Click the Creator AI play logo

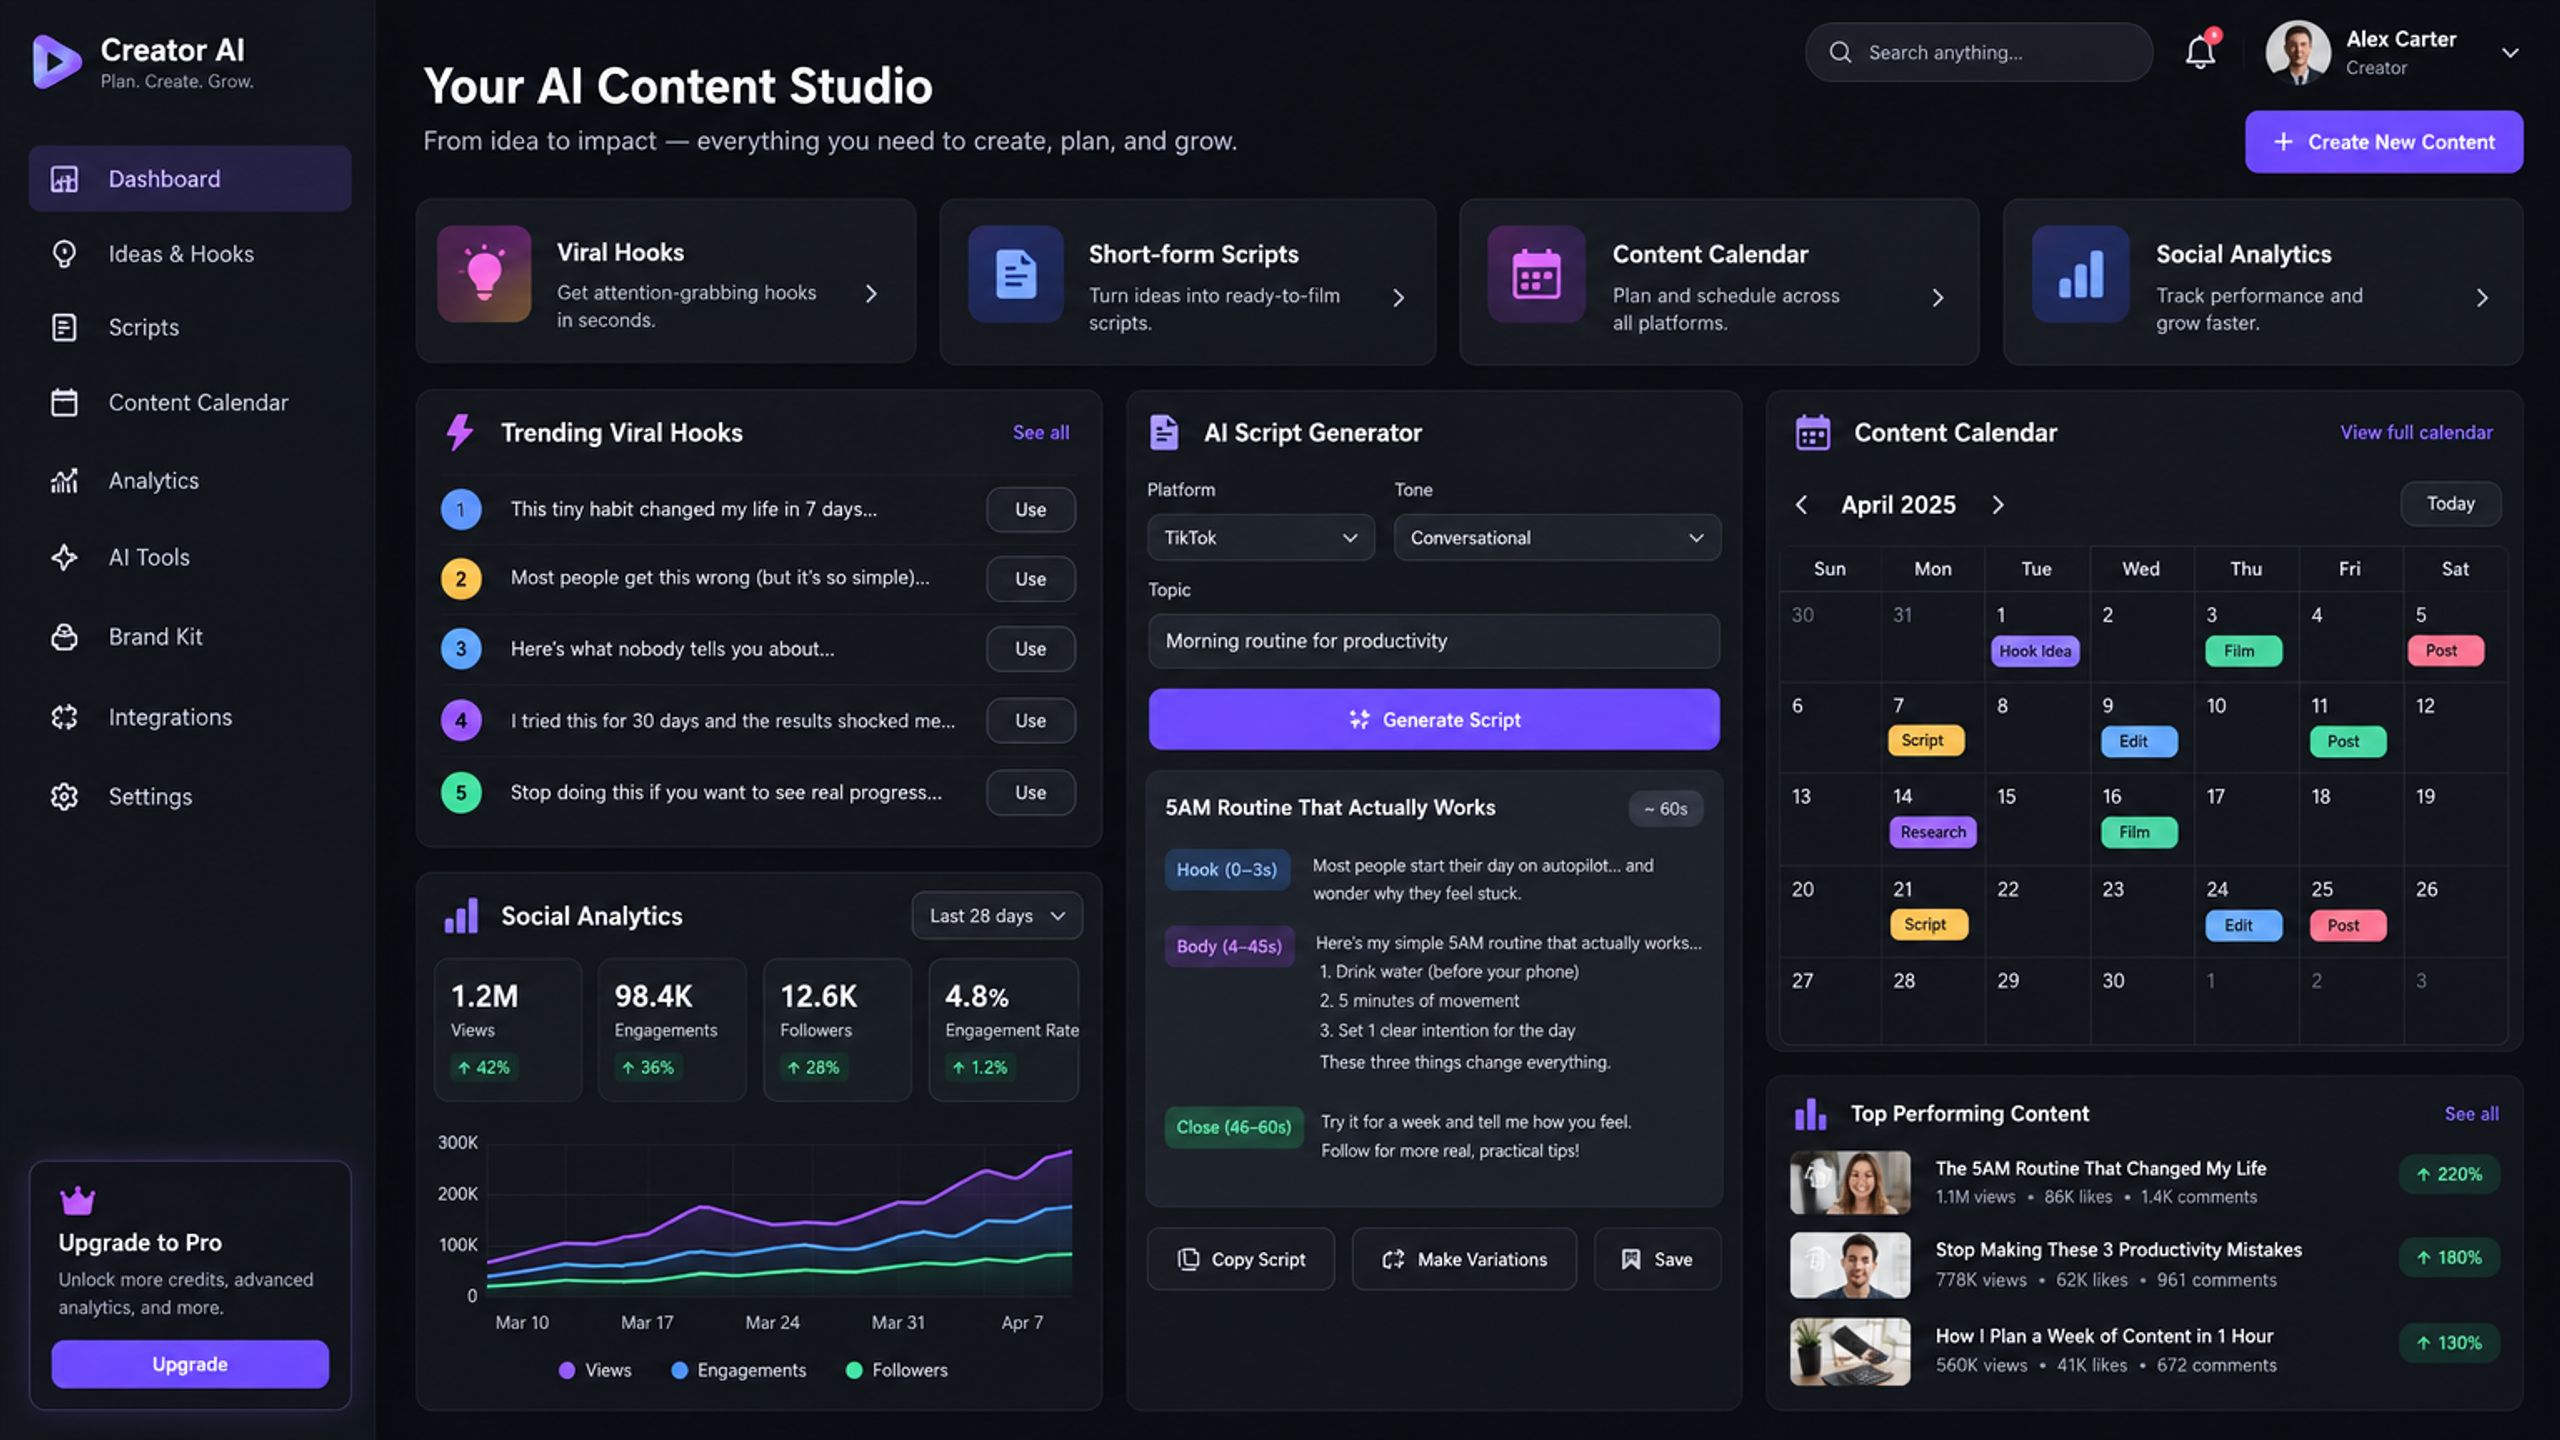pos(55,61)
